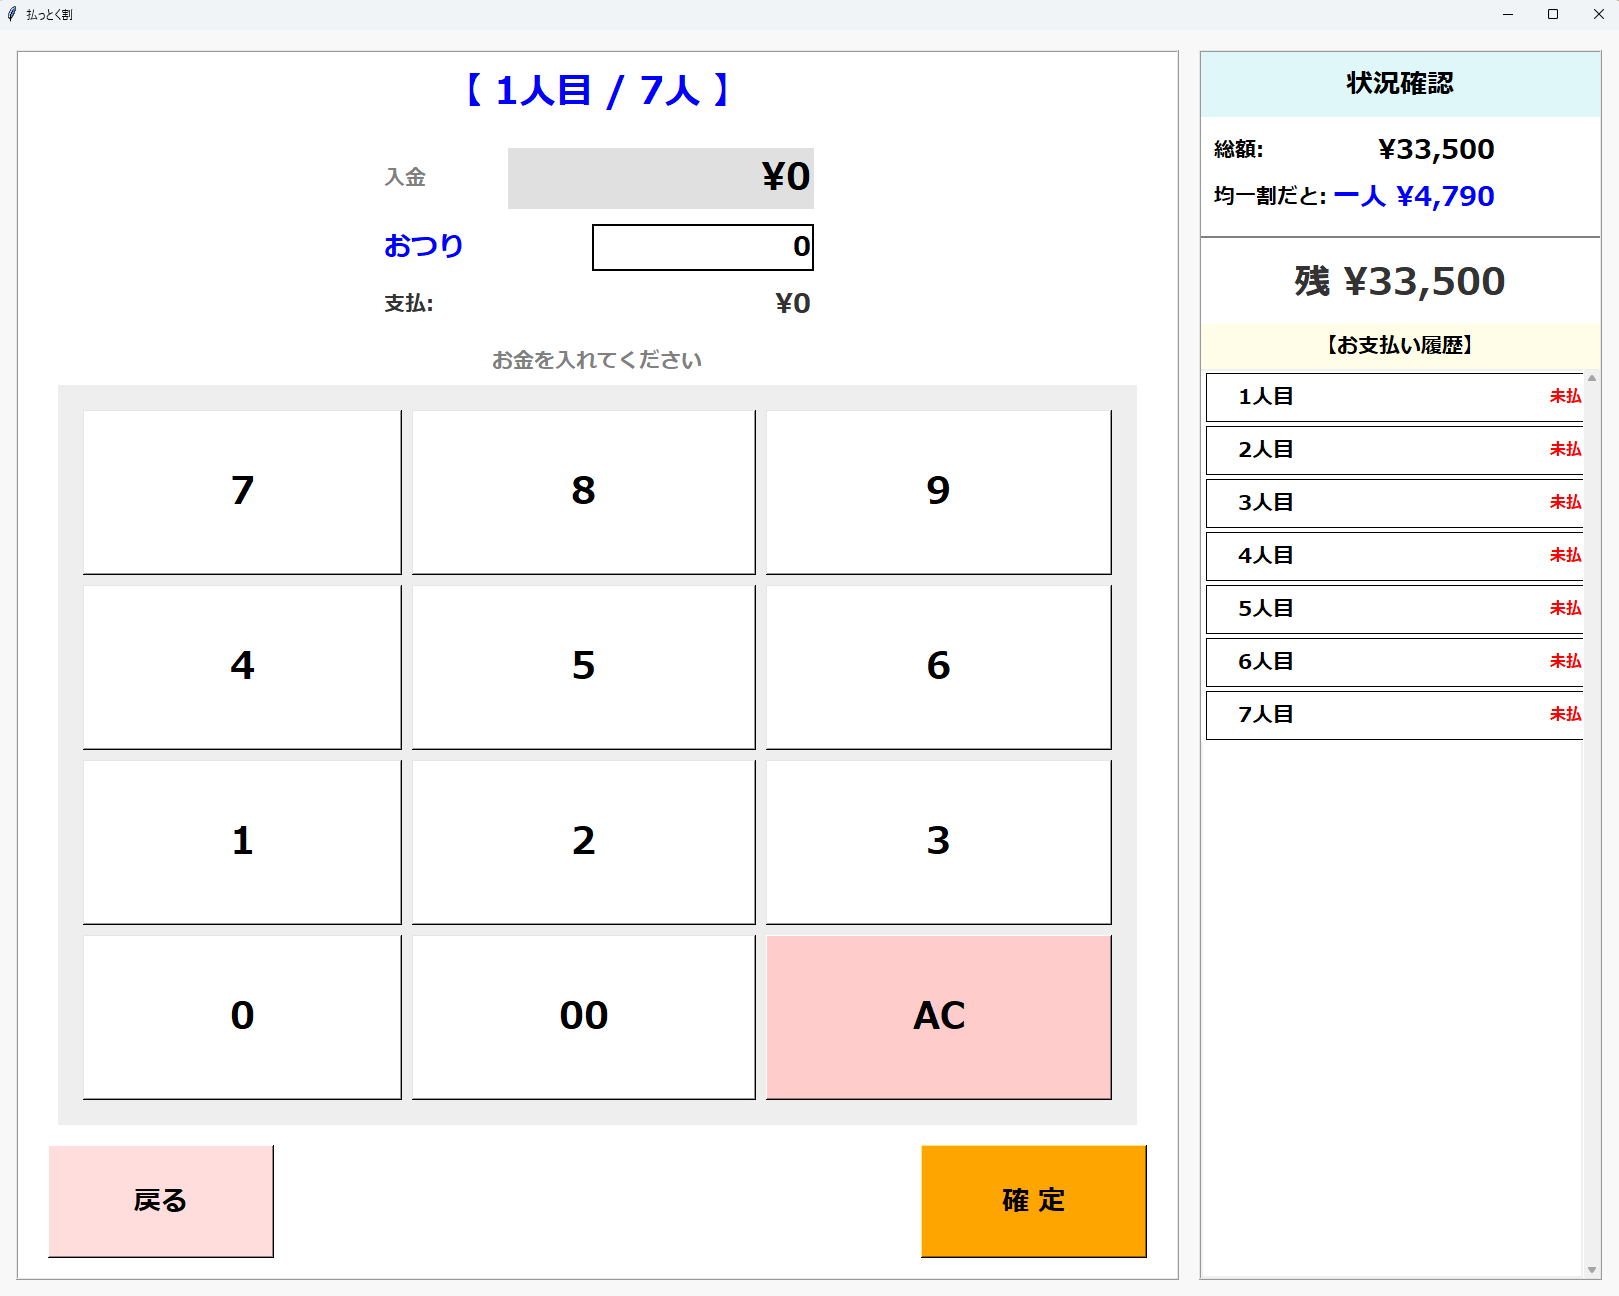Choose the 7人目 unpaid history row
1619x1296 pixels.
(1394, 715)
